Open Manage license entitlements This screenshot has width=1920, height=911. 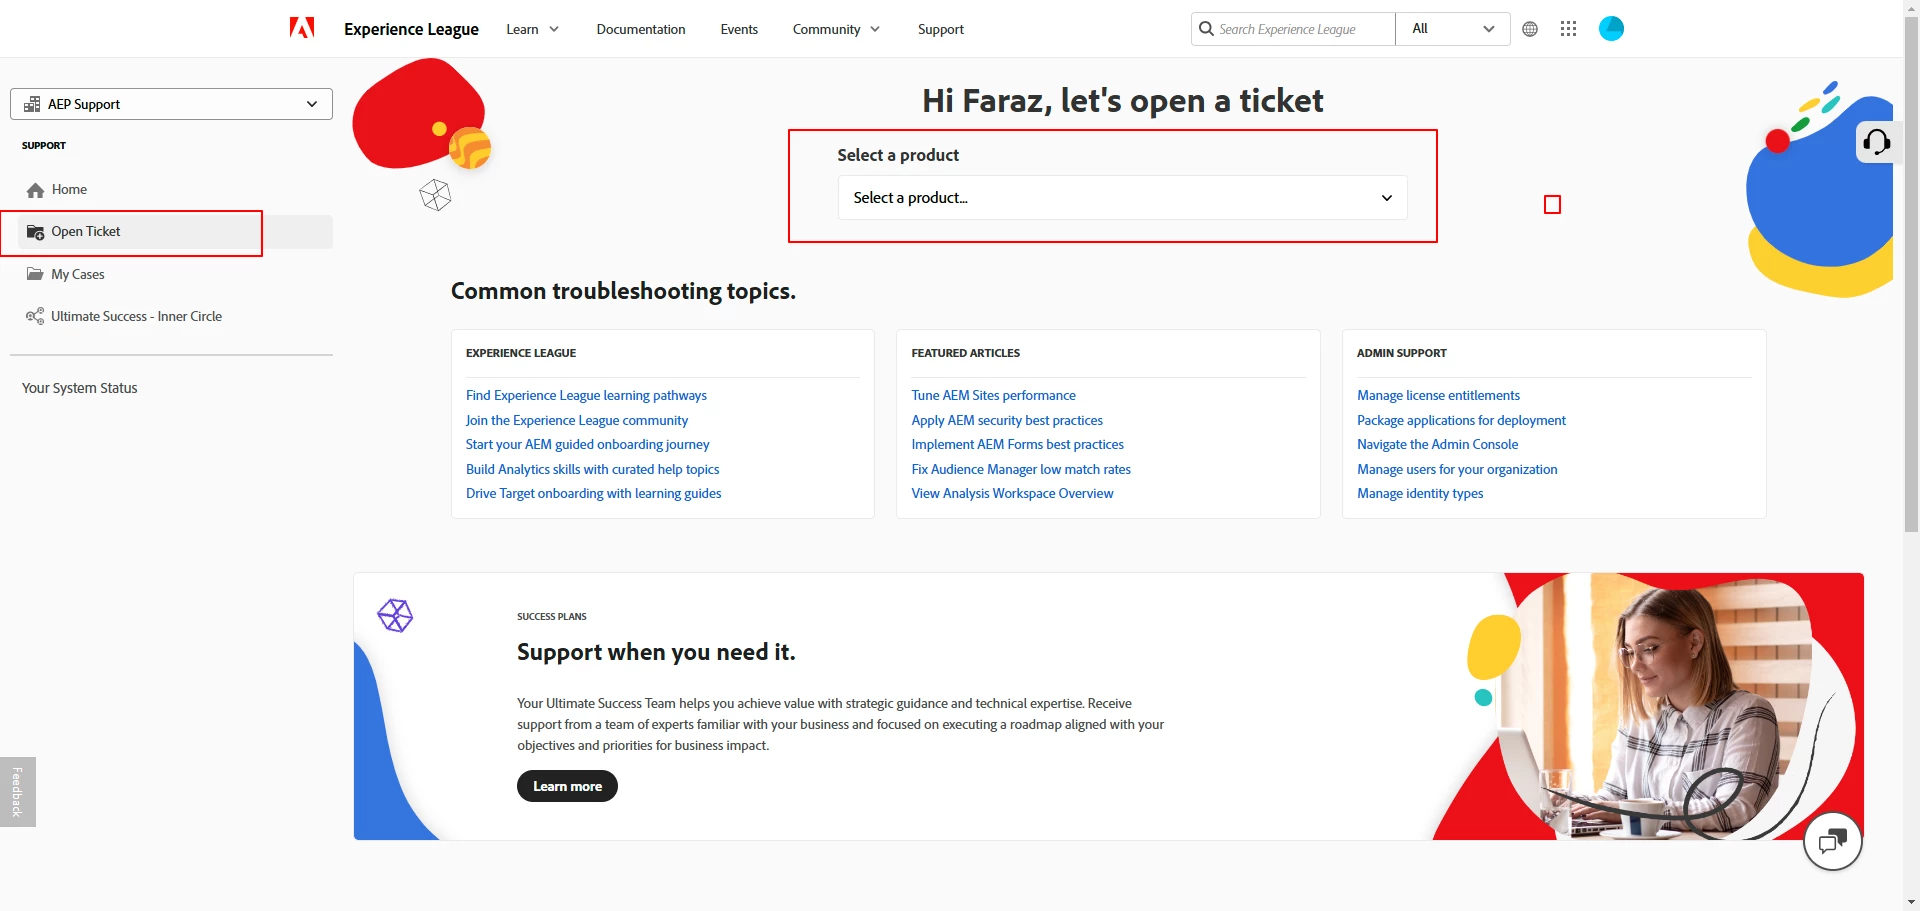click(1438, 396)
